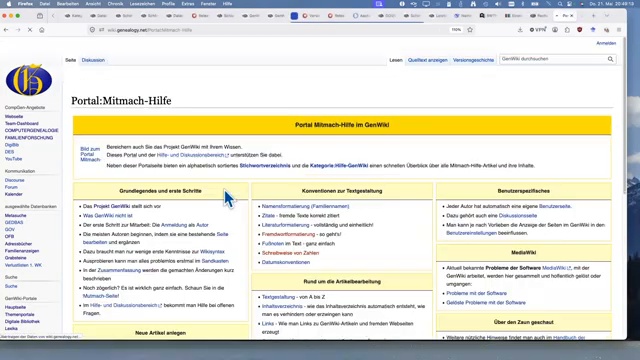Open macOS Spotlight search
Viewport: 640px width, 360px height.
(560, 4)
